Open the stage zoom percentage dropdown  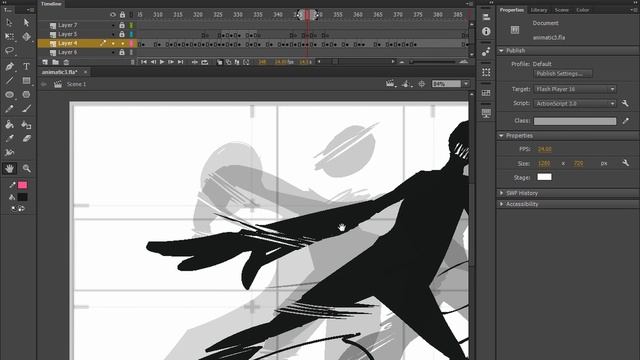466,84
